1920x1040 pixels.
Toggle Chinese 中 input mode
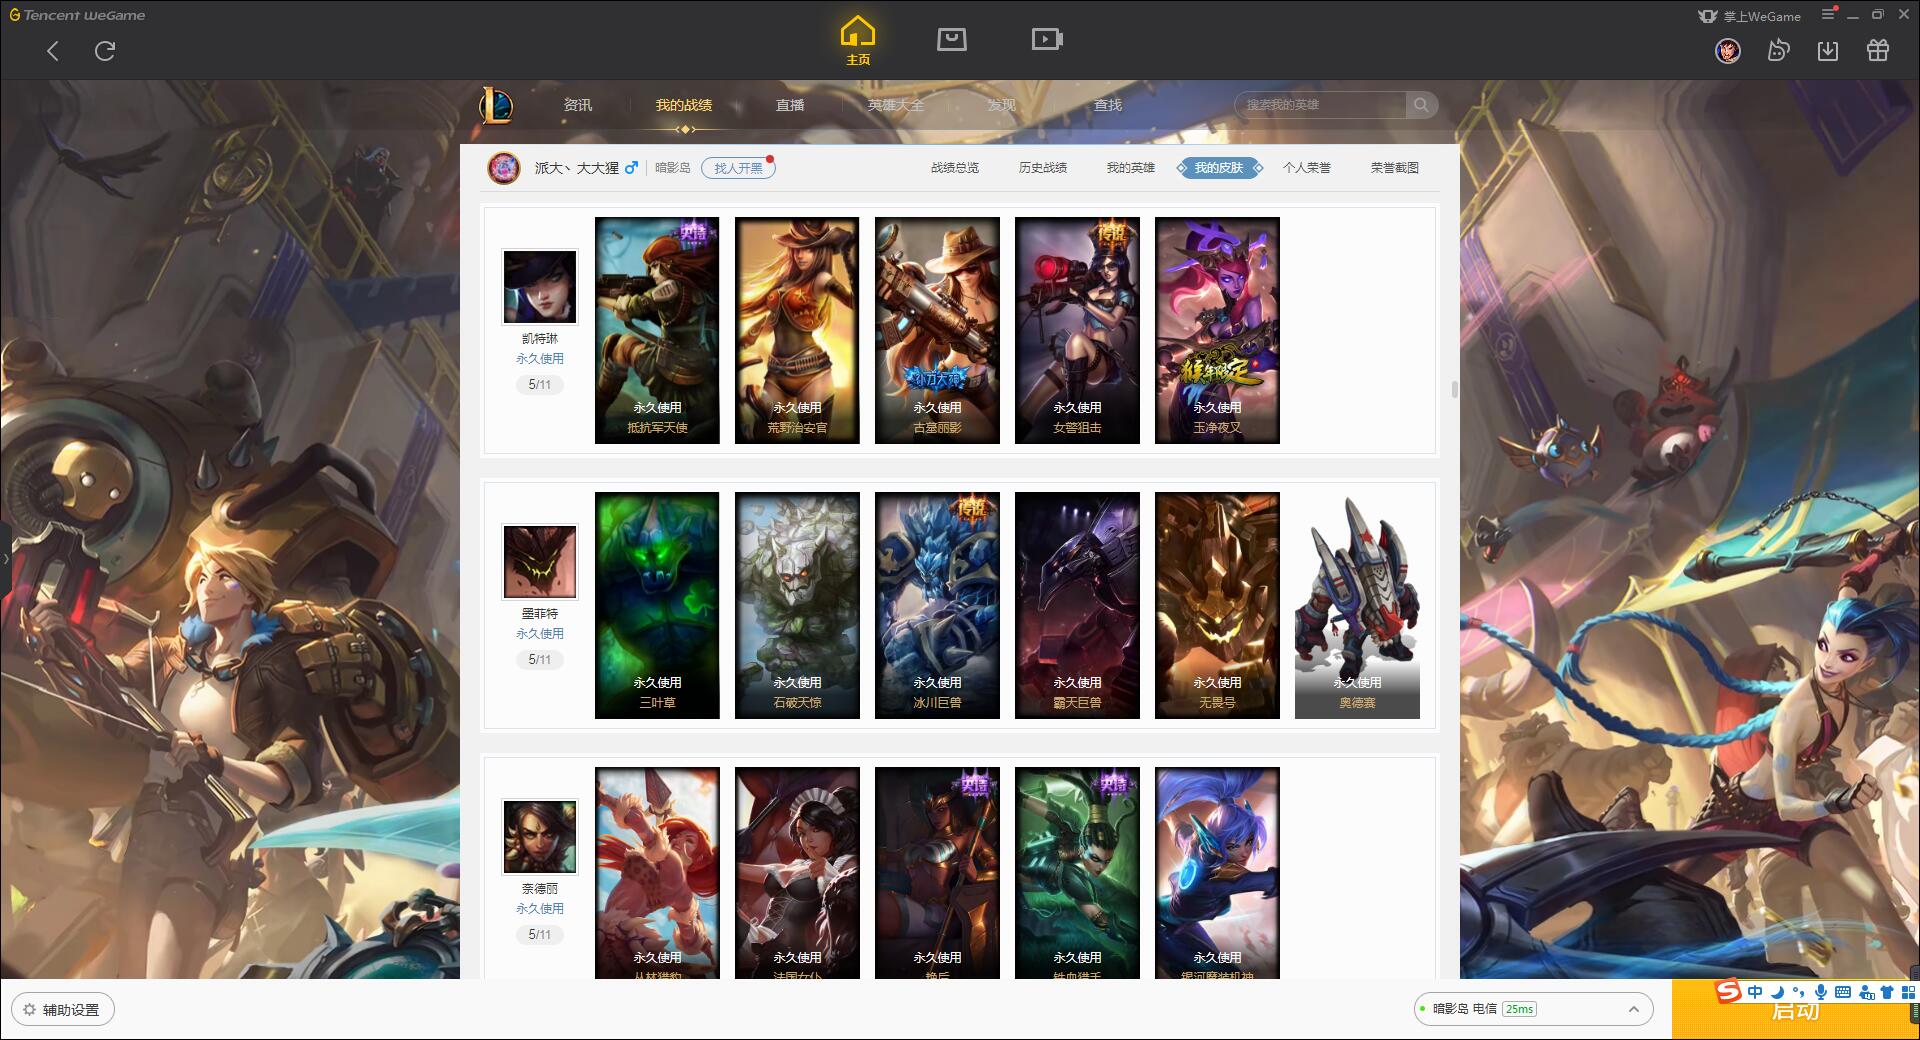(x=1755, y=992)
